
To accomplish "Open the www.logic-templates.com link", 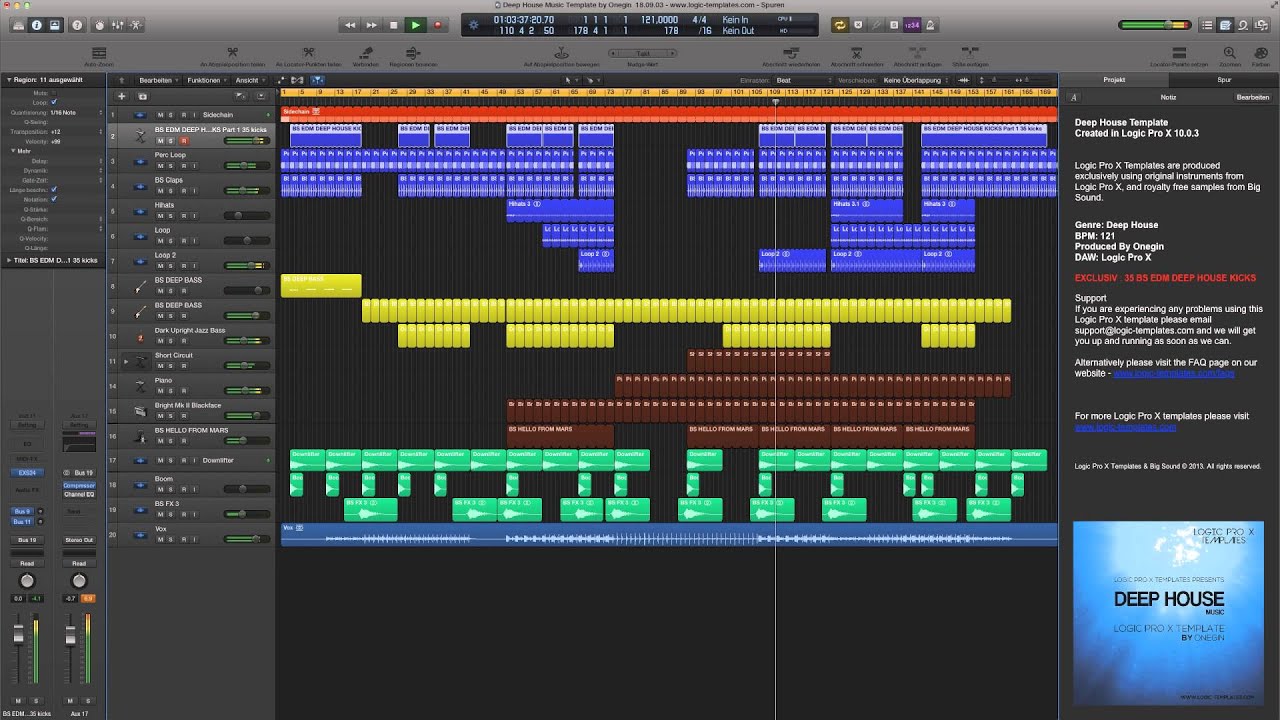I will tap(1125, 427).
